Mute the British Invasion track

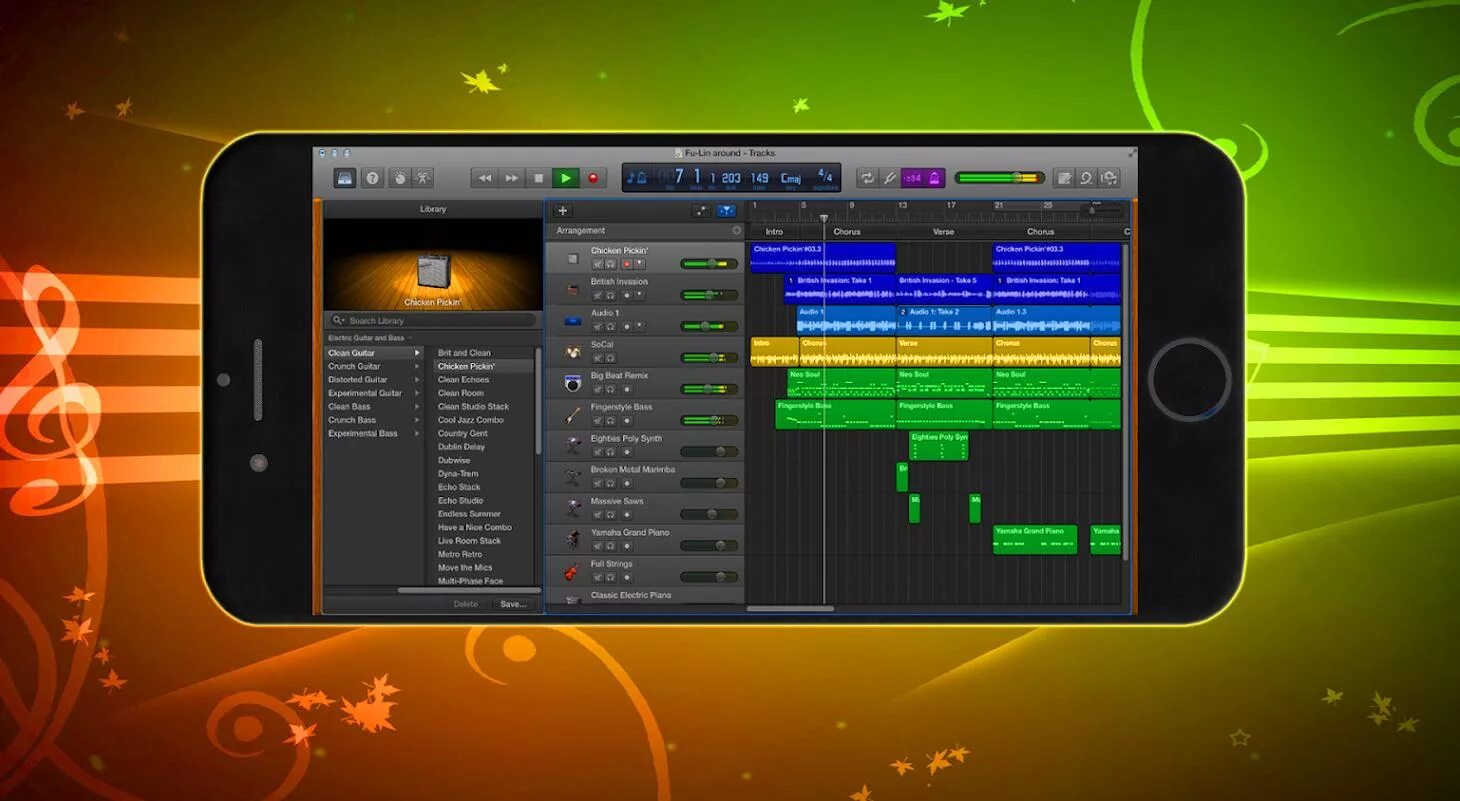point(597,295)
